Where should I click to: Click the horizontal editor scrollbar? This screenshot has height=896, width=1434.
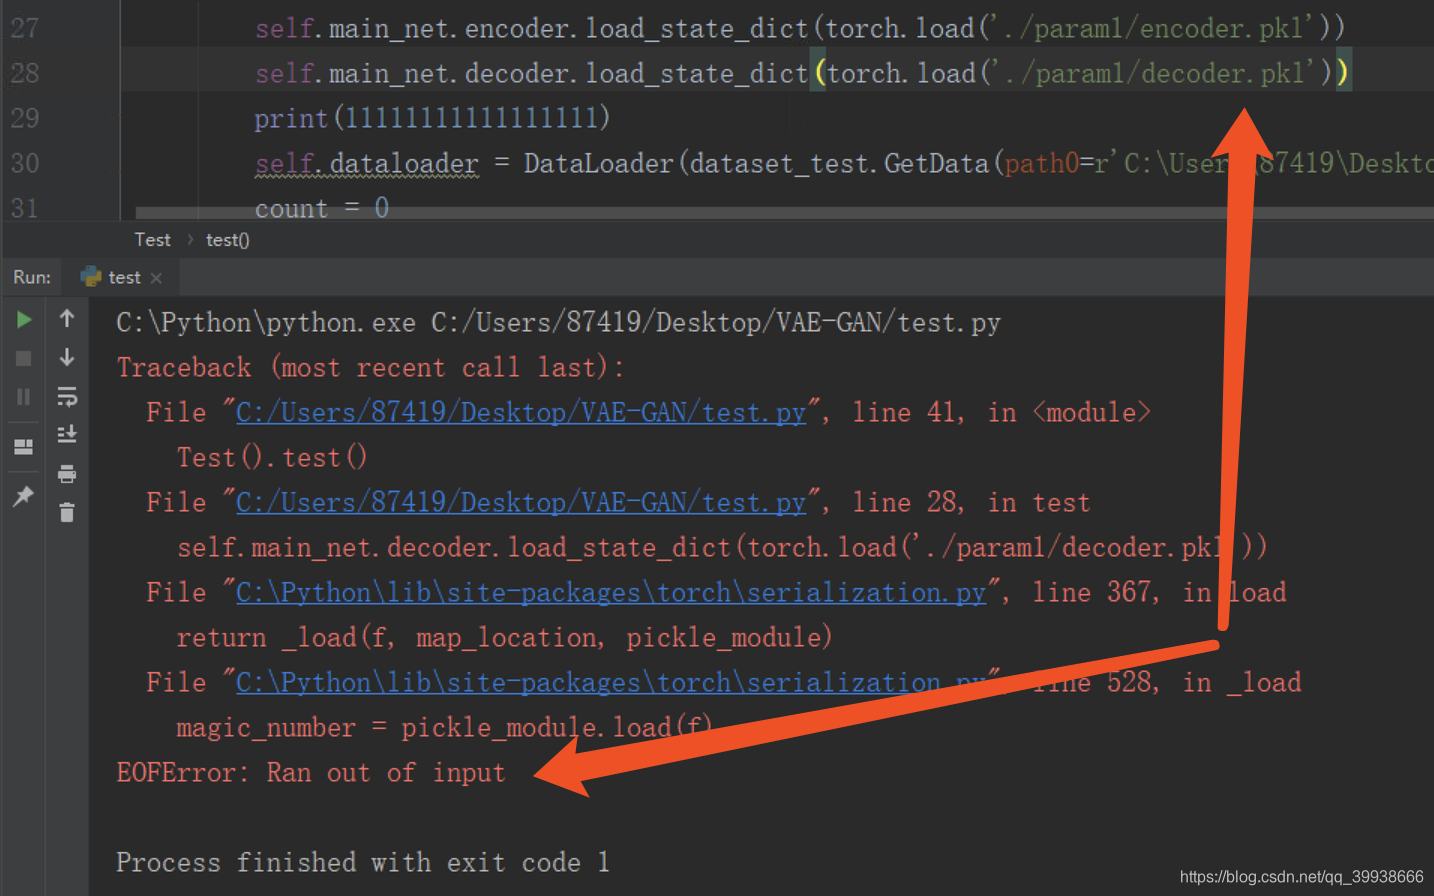coord(784,212)
